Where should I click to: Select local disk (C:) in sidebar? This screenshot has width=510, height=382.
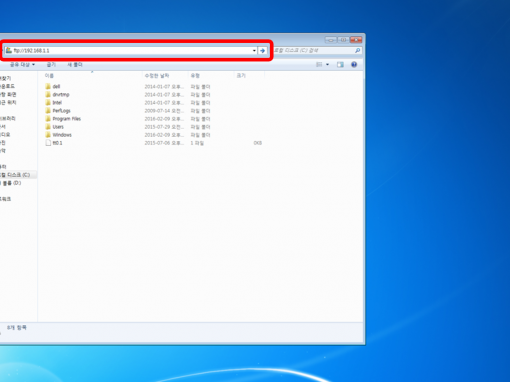click(x=15, y=175)
